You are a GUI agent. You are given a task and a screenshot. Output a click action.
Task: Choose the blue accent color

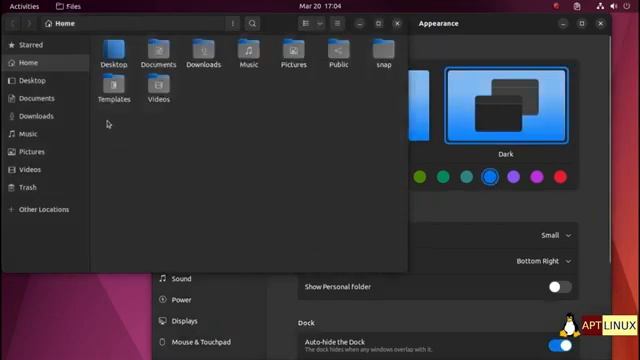[x=490, y=177]
